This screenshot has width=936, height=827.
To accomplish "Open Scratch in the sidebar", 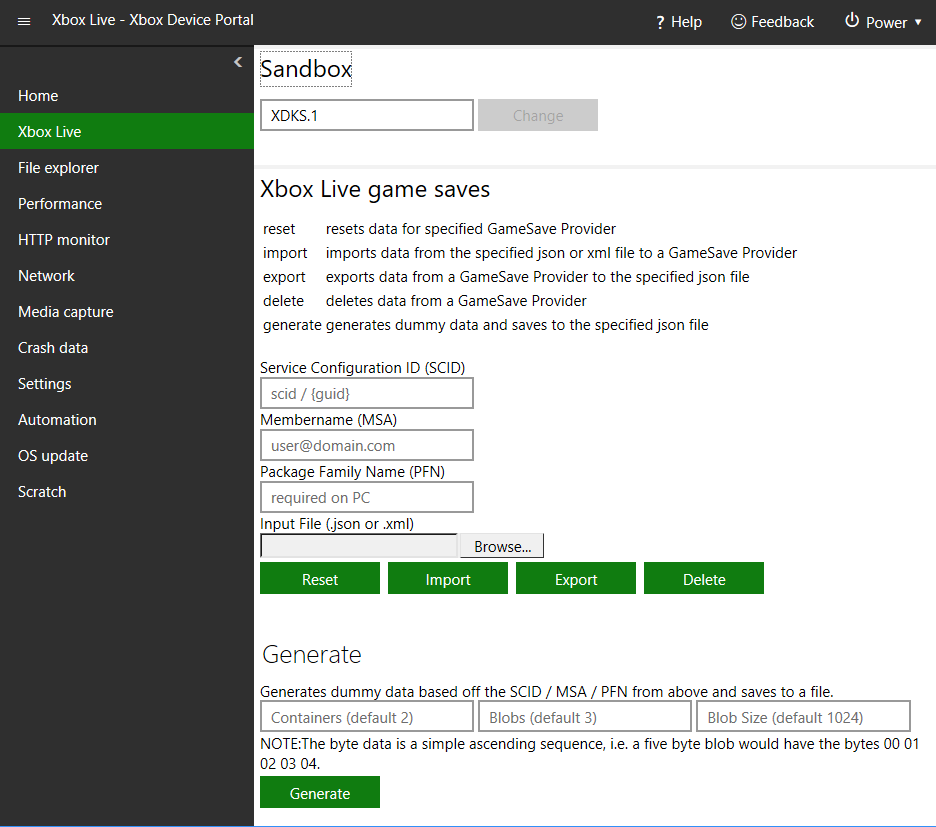I will tap(127, 491).
